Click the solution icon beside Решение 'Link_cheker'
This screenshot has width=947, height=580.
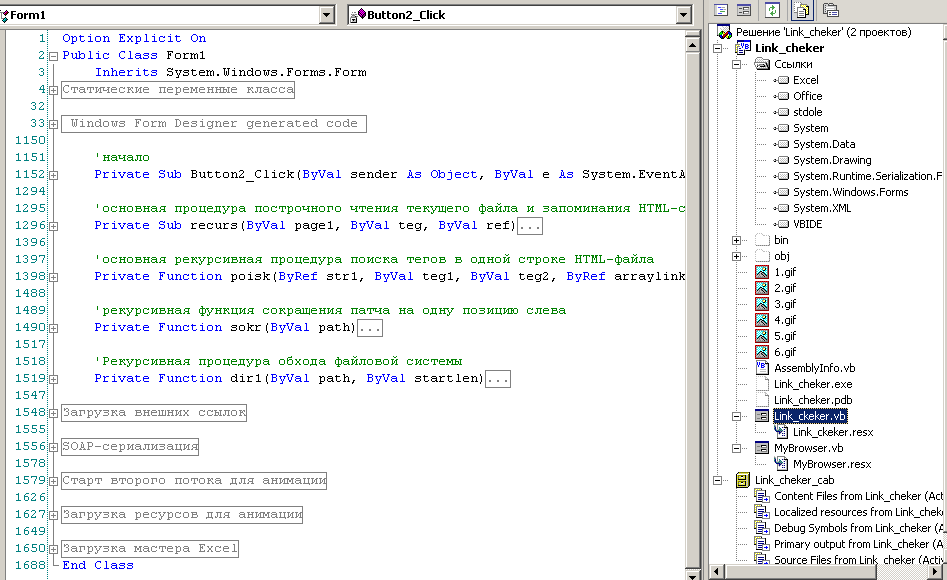[724, 32]
